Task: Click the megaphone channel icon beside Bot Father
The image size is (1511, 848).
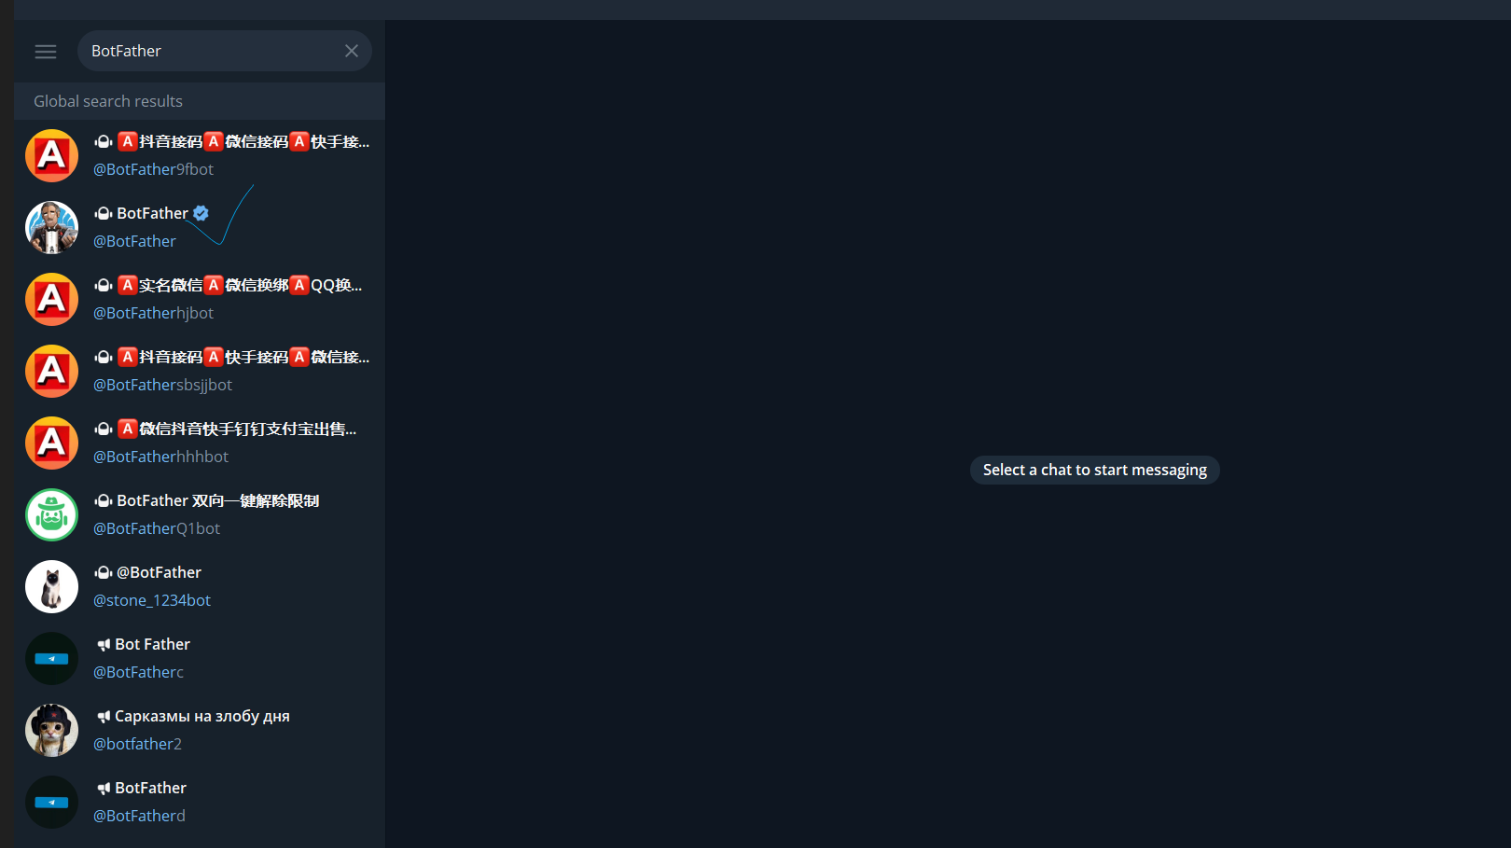Action: [103, 645]
